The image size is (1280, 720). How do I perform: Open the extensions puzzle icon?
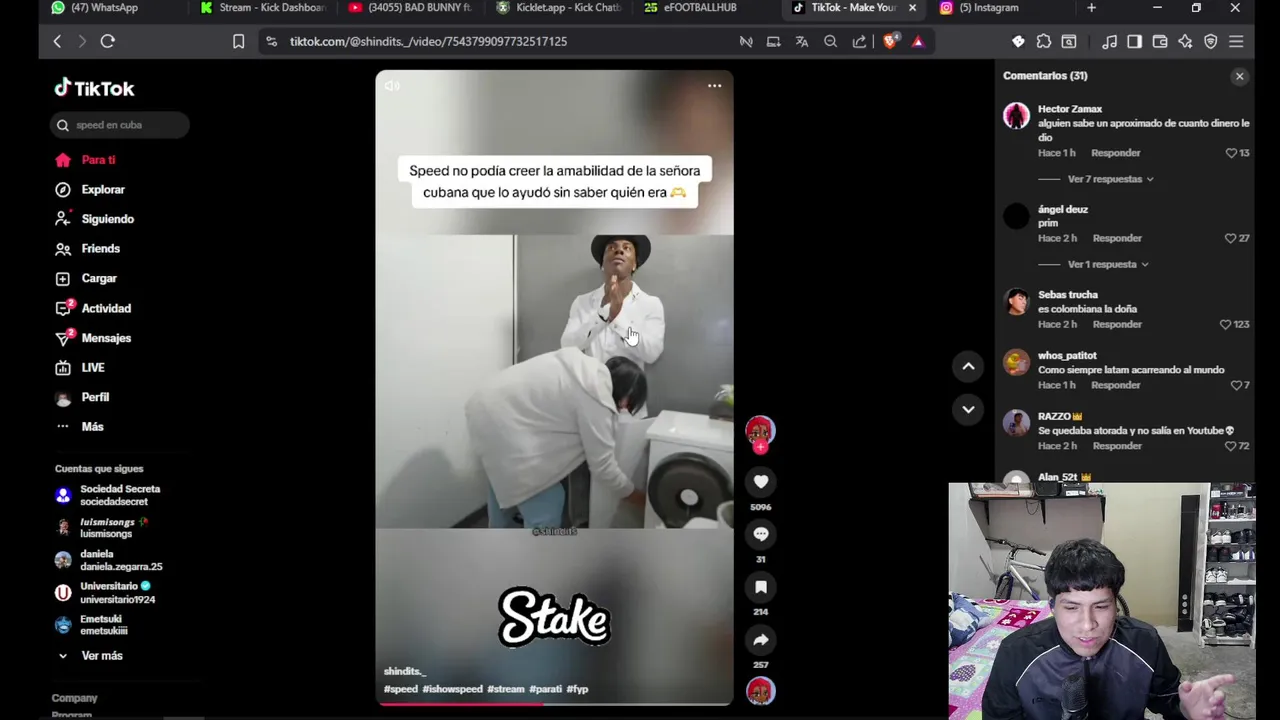click(x=1044, y=41)
